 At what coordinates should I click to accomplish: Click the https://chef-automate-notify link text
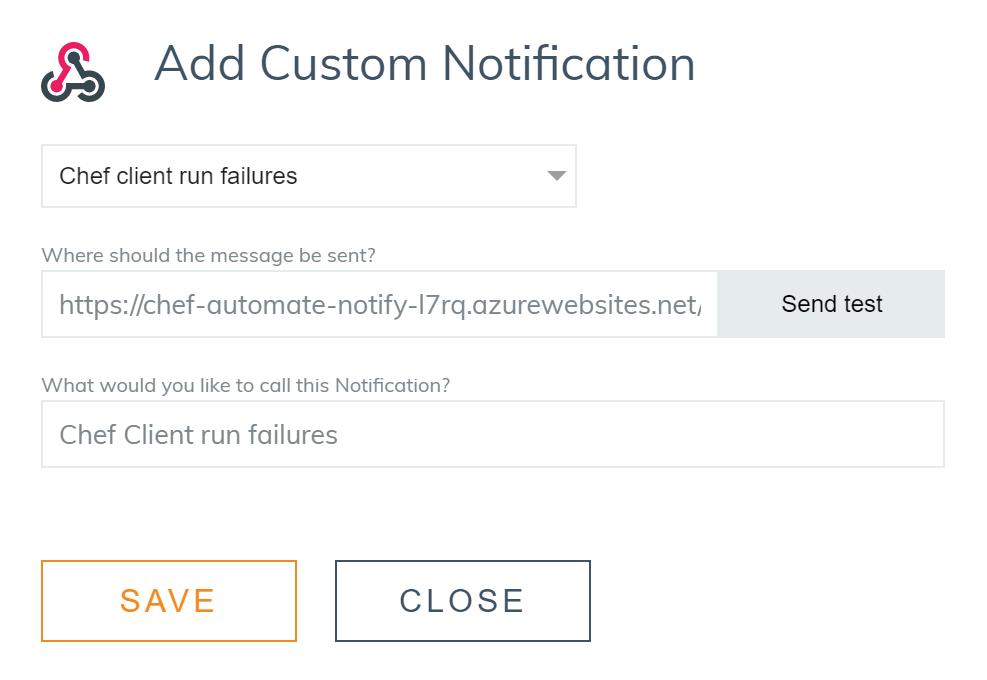(x=380, y=304)
